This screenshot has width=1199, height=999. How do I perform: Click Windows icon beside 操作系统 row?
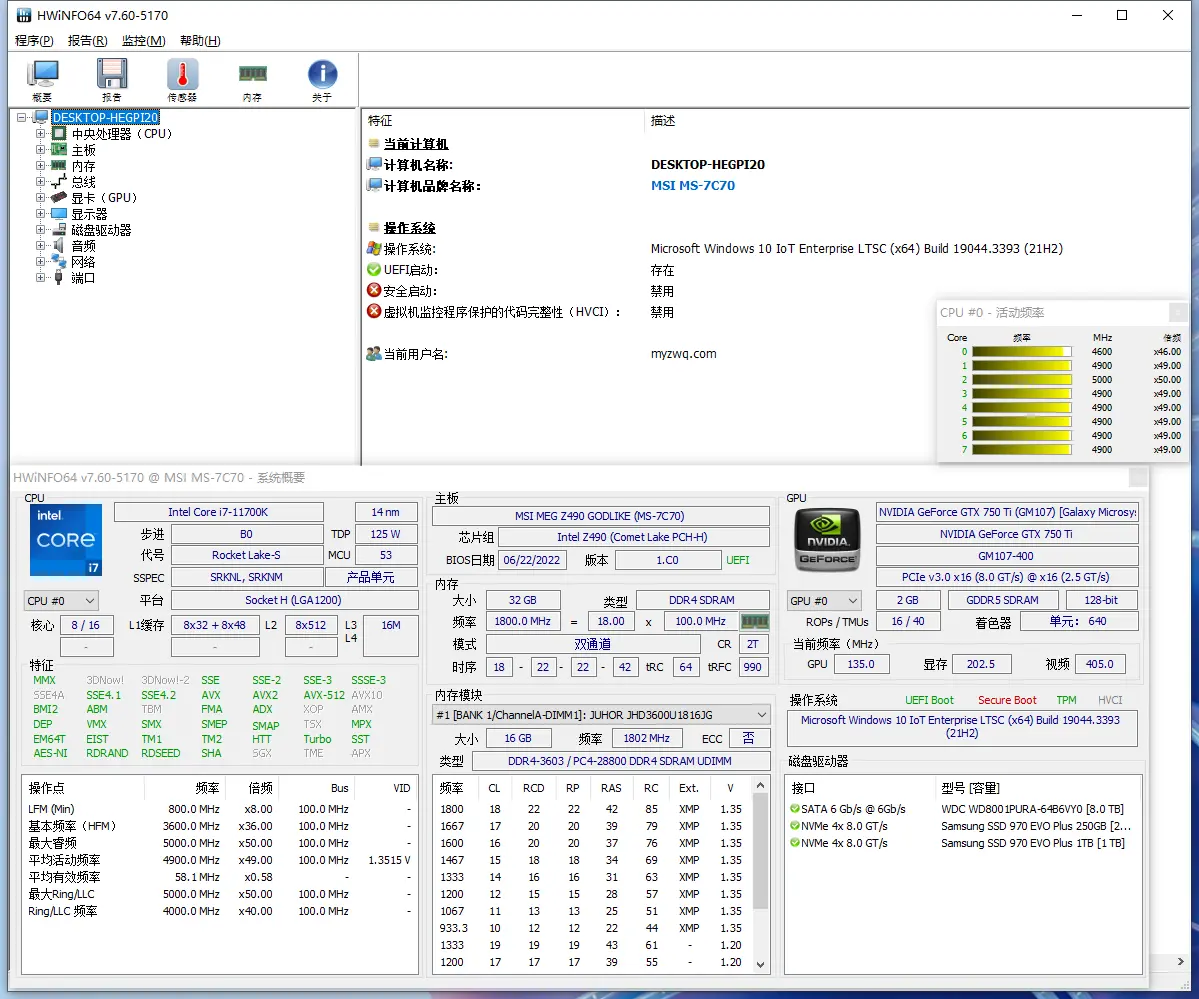pyautogui.click(x=374, y=248)
